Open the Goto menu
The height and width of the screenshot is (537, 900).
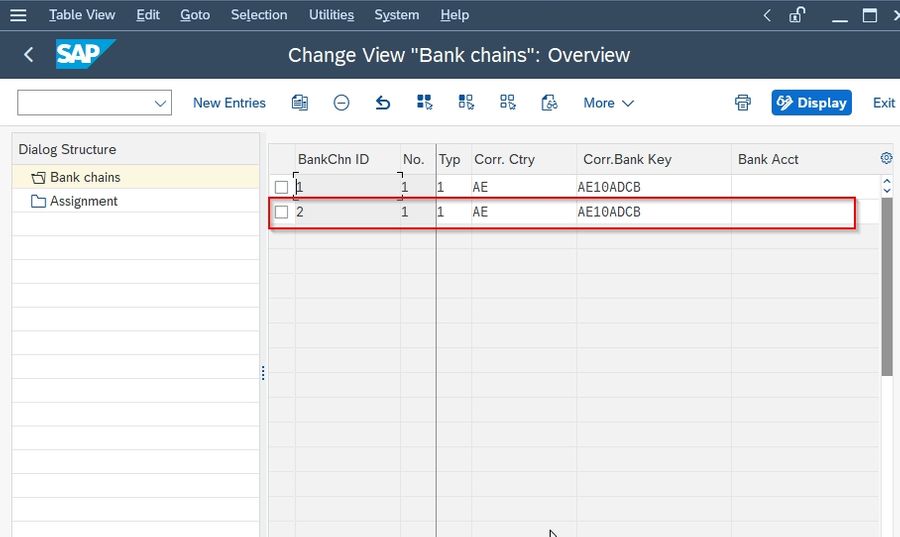click(195, 15)
